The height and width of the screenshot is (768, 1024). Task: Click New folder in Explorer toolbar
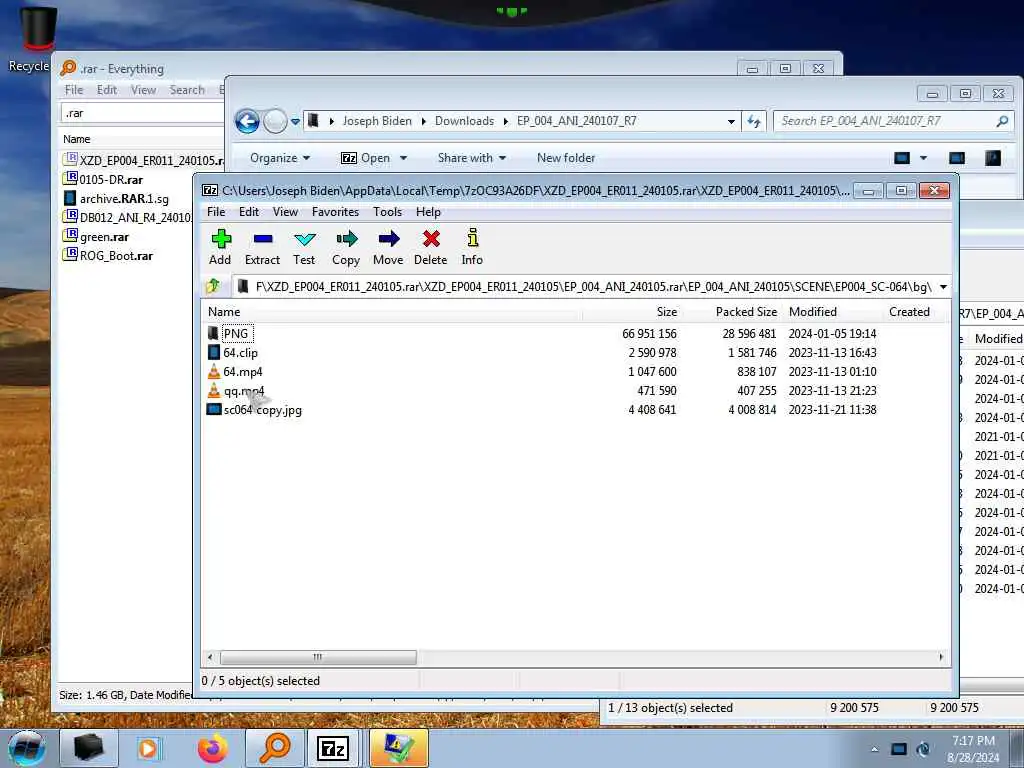pos(566,158)
